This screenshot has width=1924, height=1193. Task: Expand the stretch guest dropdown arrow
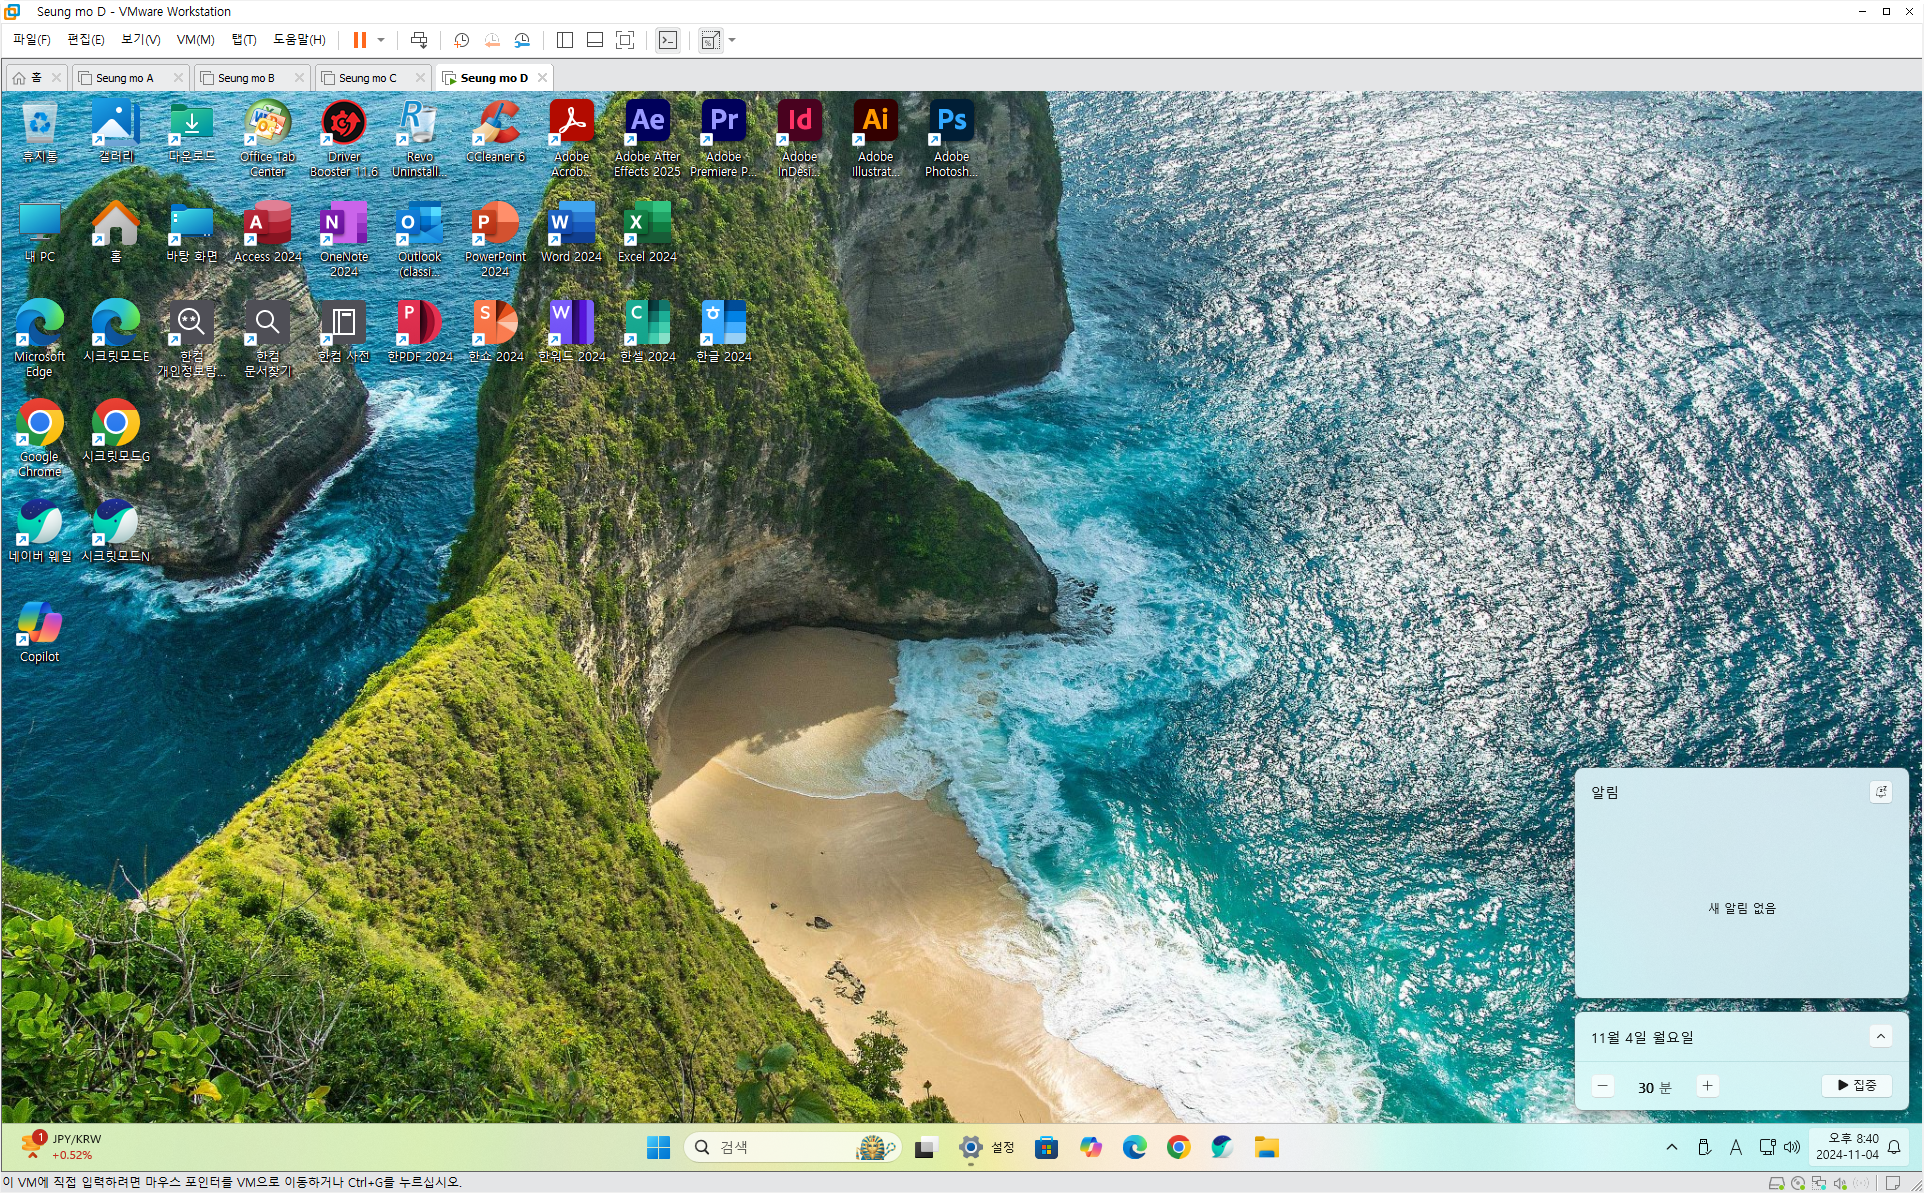coord(732,40)
